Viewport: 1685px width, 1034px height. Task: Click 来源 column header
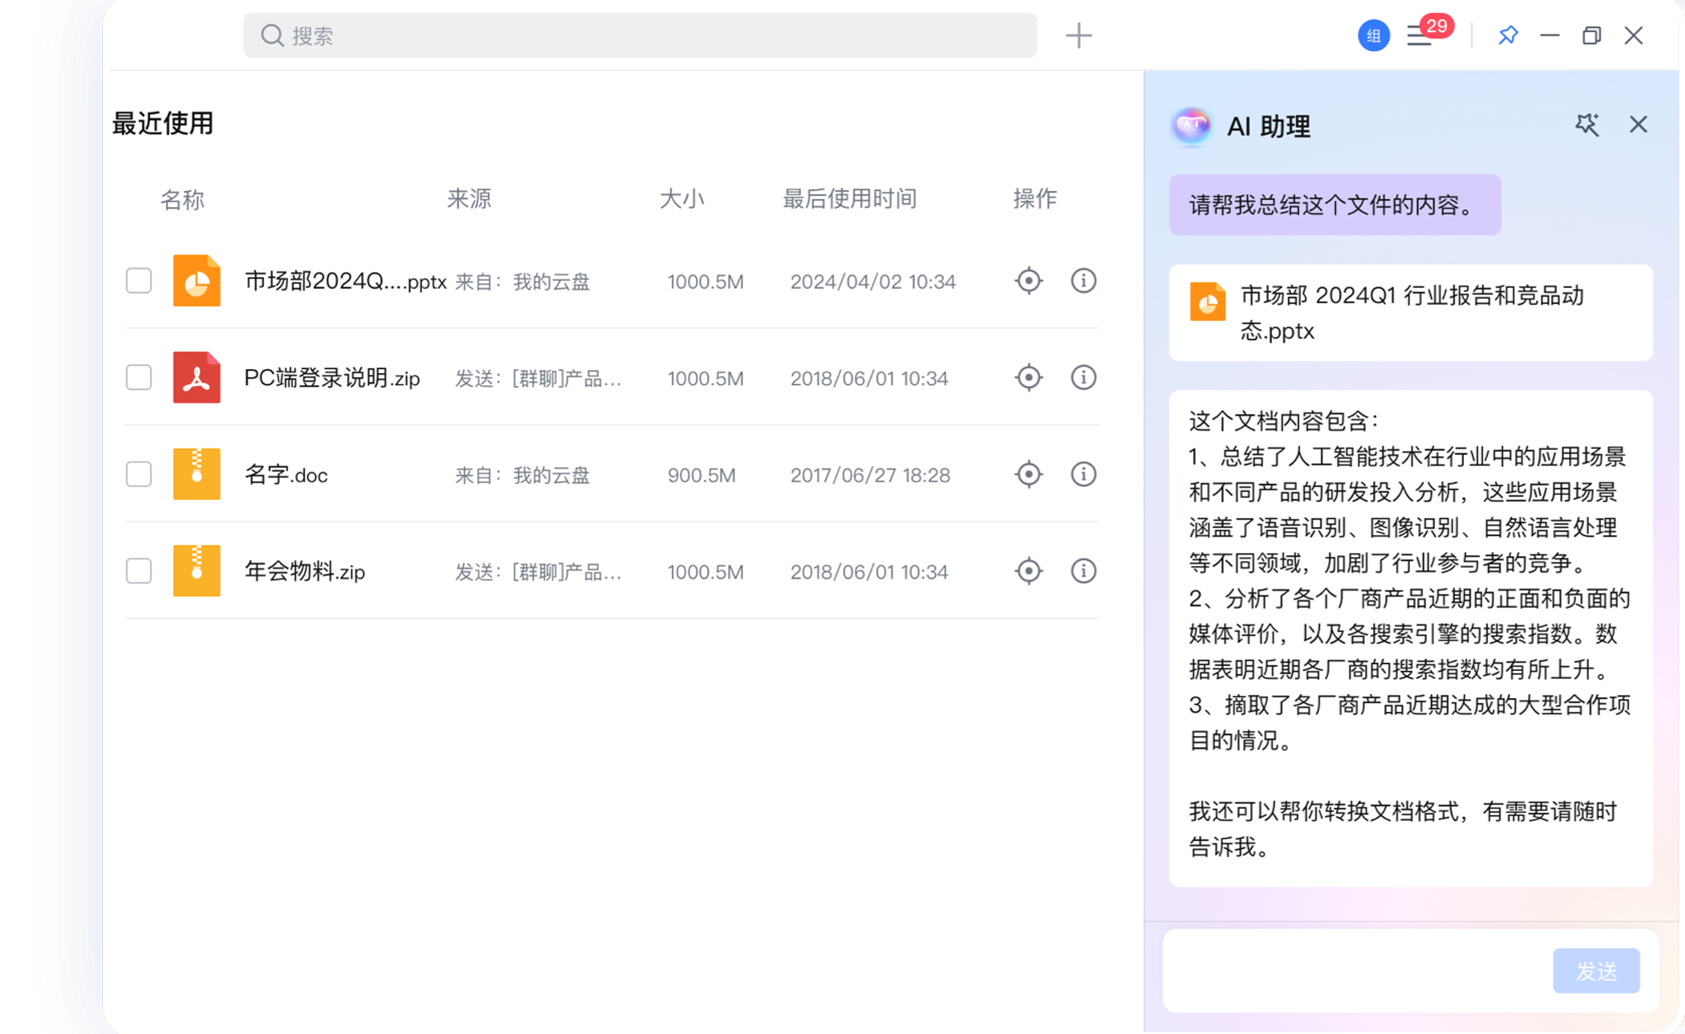[469, 199]
